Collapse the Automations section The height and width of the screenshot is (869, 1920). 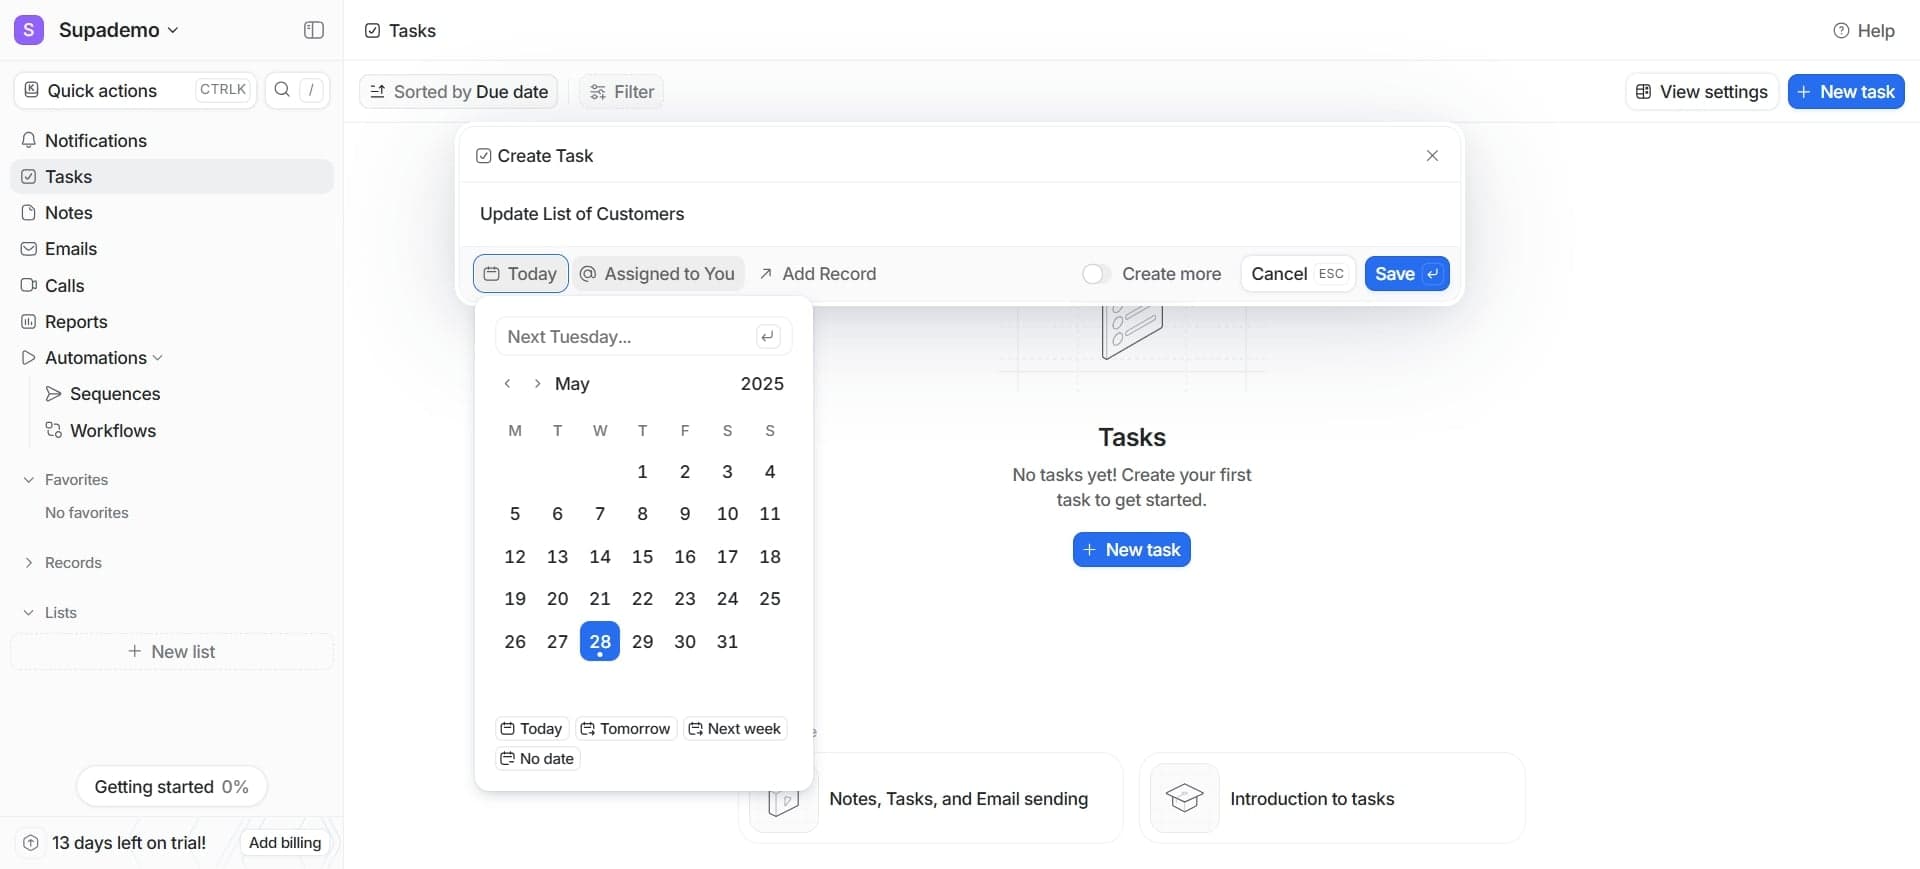pyautogui.click(x=158, y=358)
